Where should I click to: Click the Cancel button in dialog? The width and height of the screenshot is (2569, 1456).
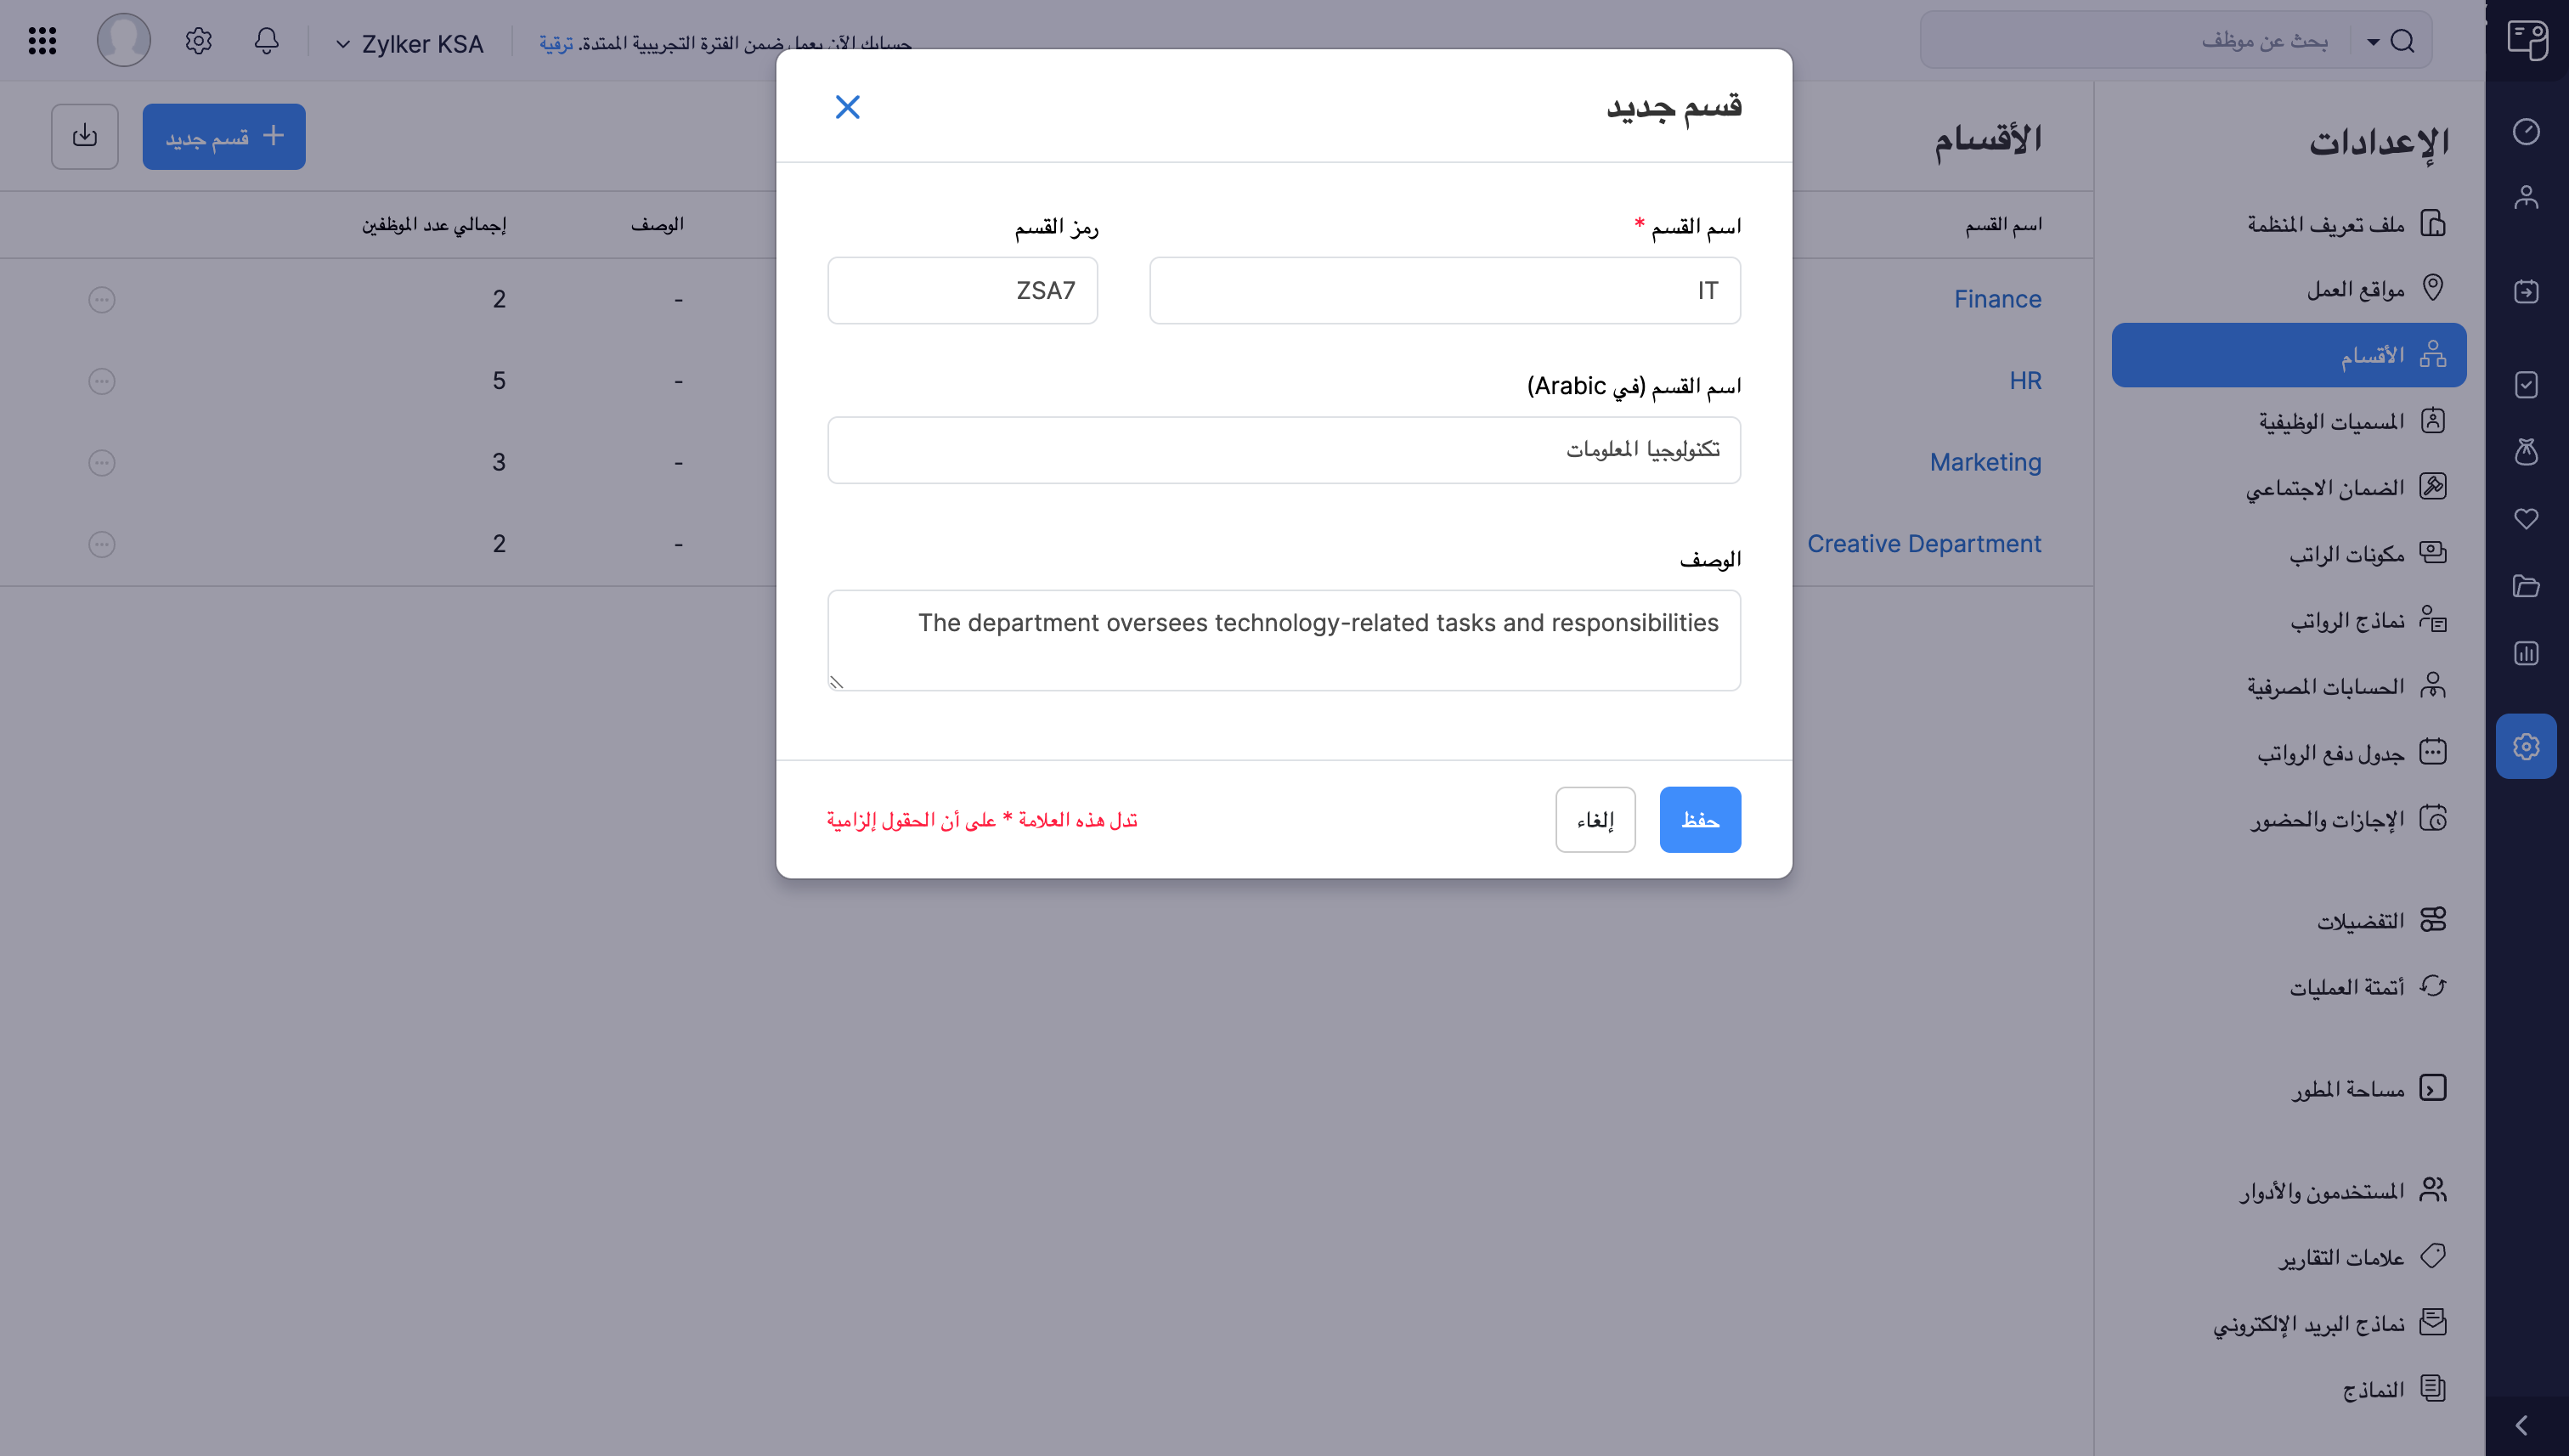pyautogui.click(x=1595, y=820)
